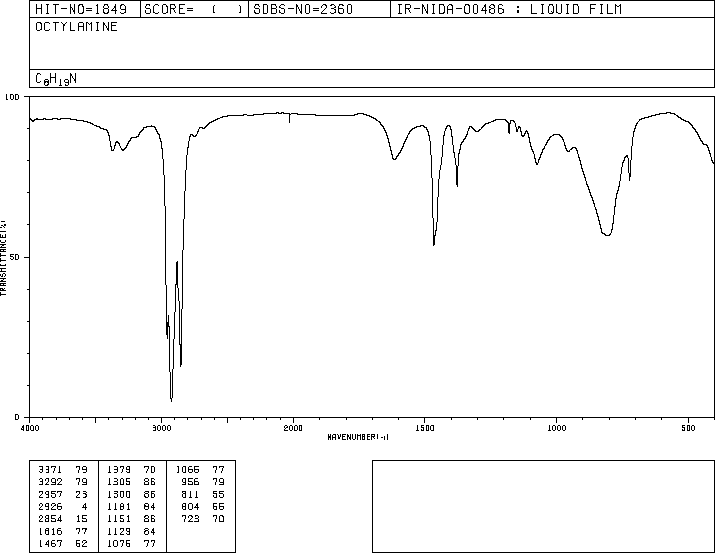Image resolution: width=715 pixels, height=553 pixels.
Task: Click the 1467 absorption peak on spectrum
Action: coord(434,244)
